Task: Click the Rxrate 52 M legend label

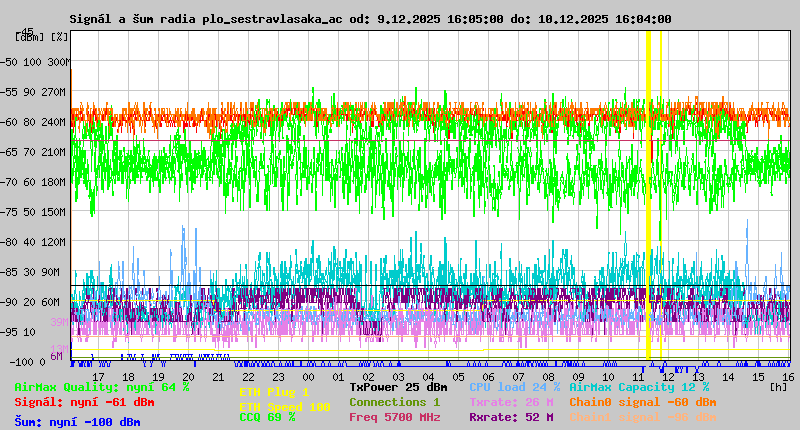Action: click(x=511, y=417)
